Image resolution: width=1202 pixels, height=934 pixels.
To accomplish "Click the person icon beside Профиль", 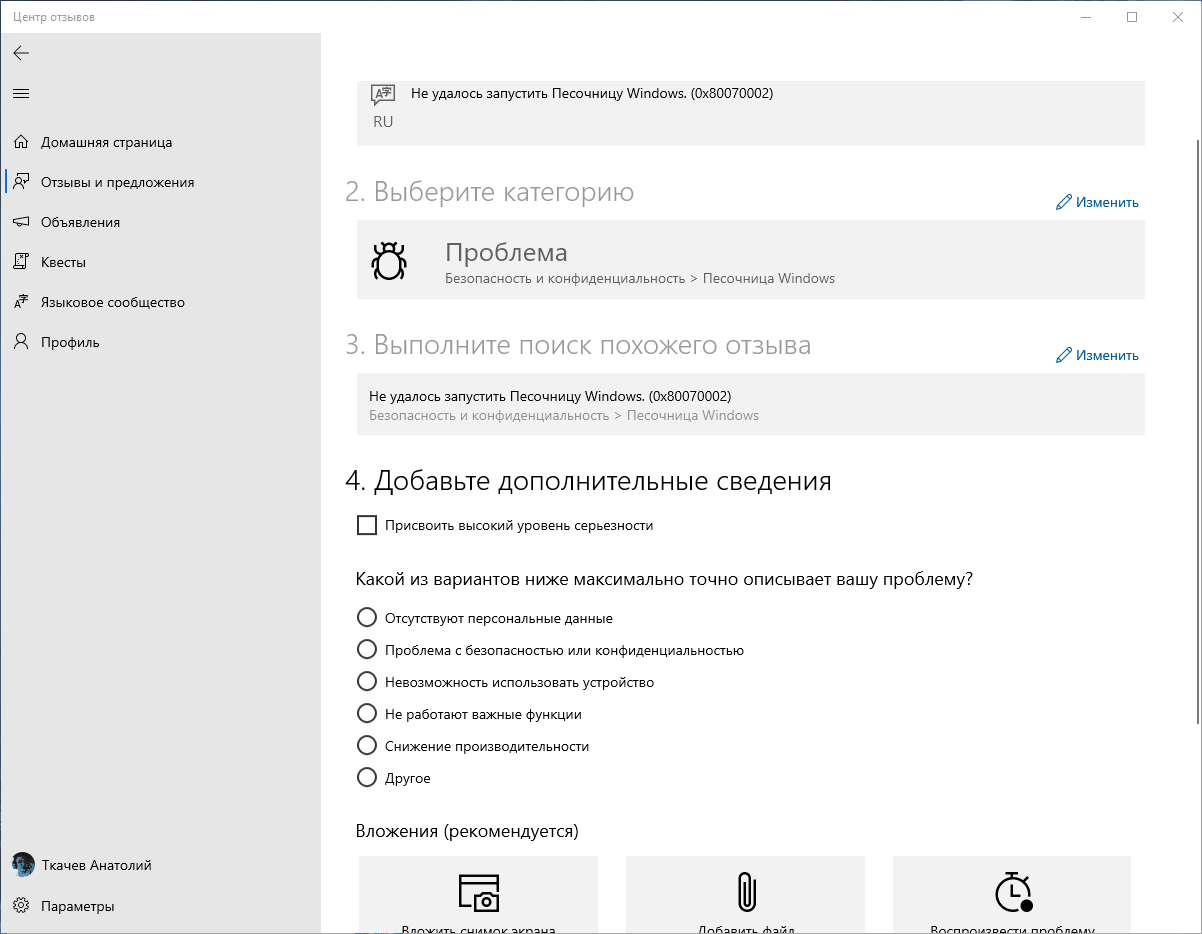I will 21,342.
